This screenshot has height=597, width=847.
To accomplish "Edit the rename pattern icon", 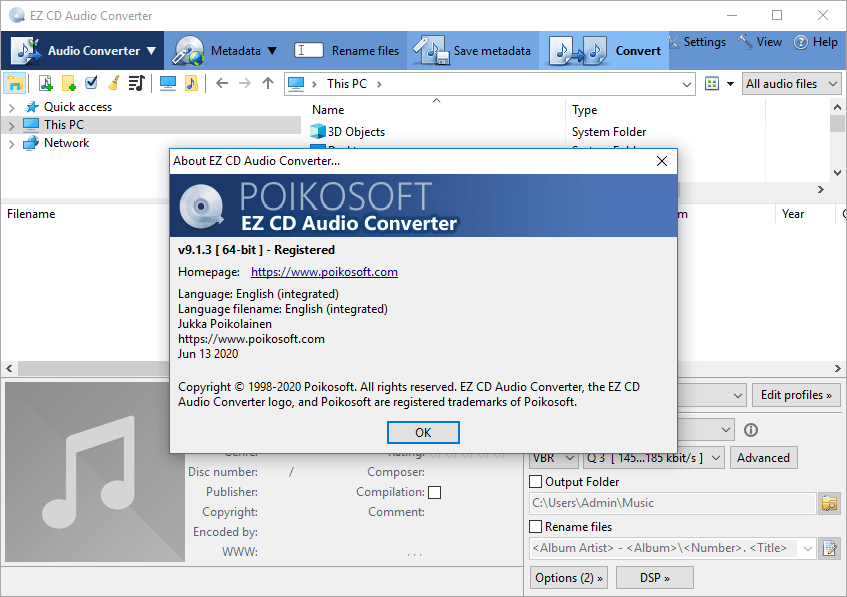I will 829,548.
